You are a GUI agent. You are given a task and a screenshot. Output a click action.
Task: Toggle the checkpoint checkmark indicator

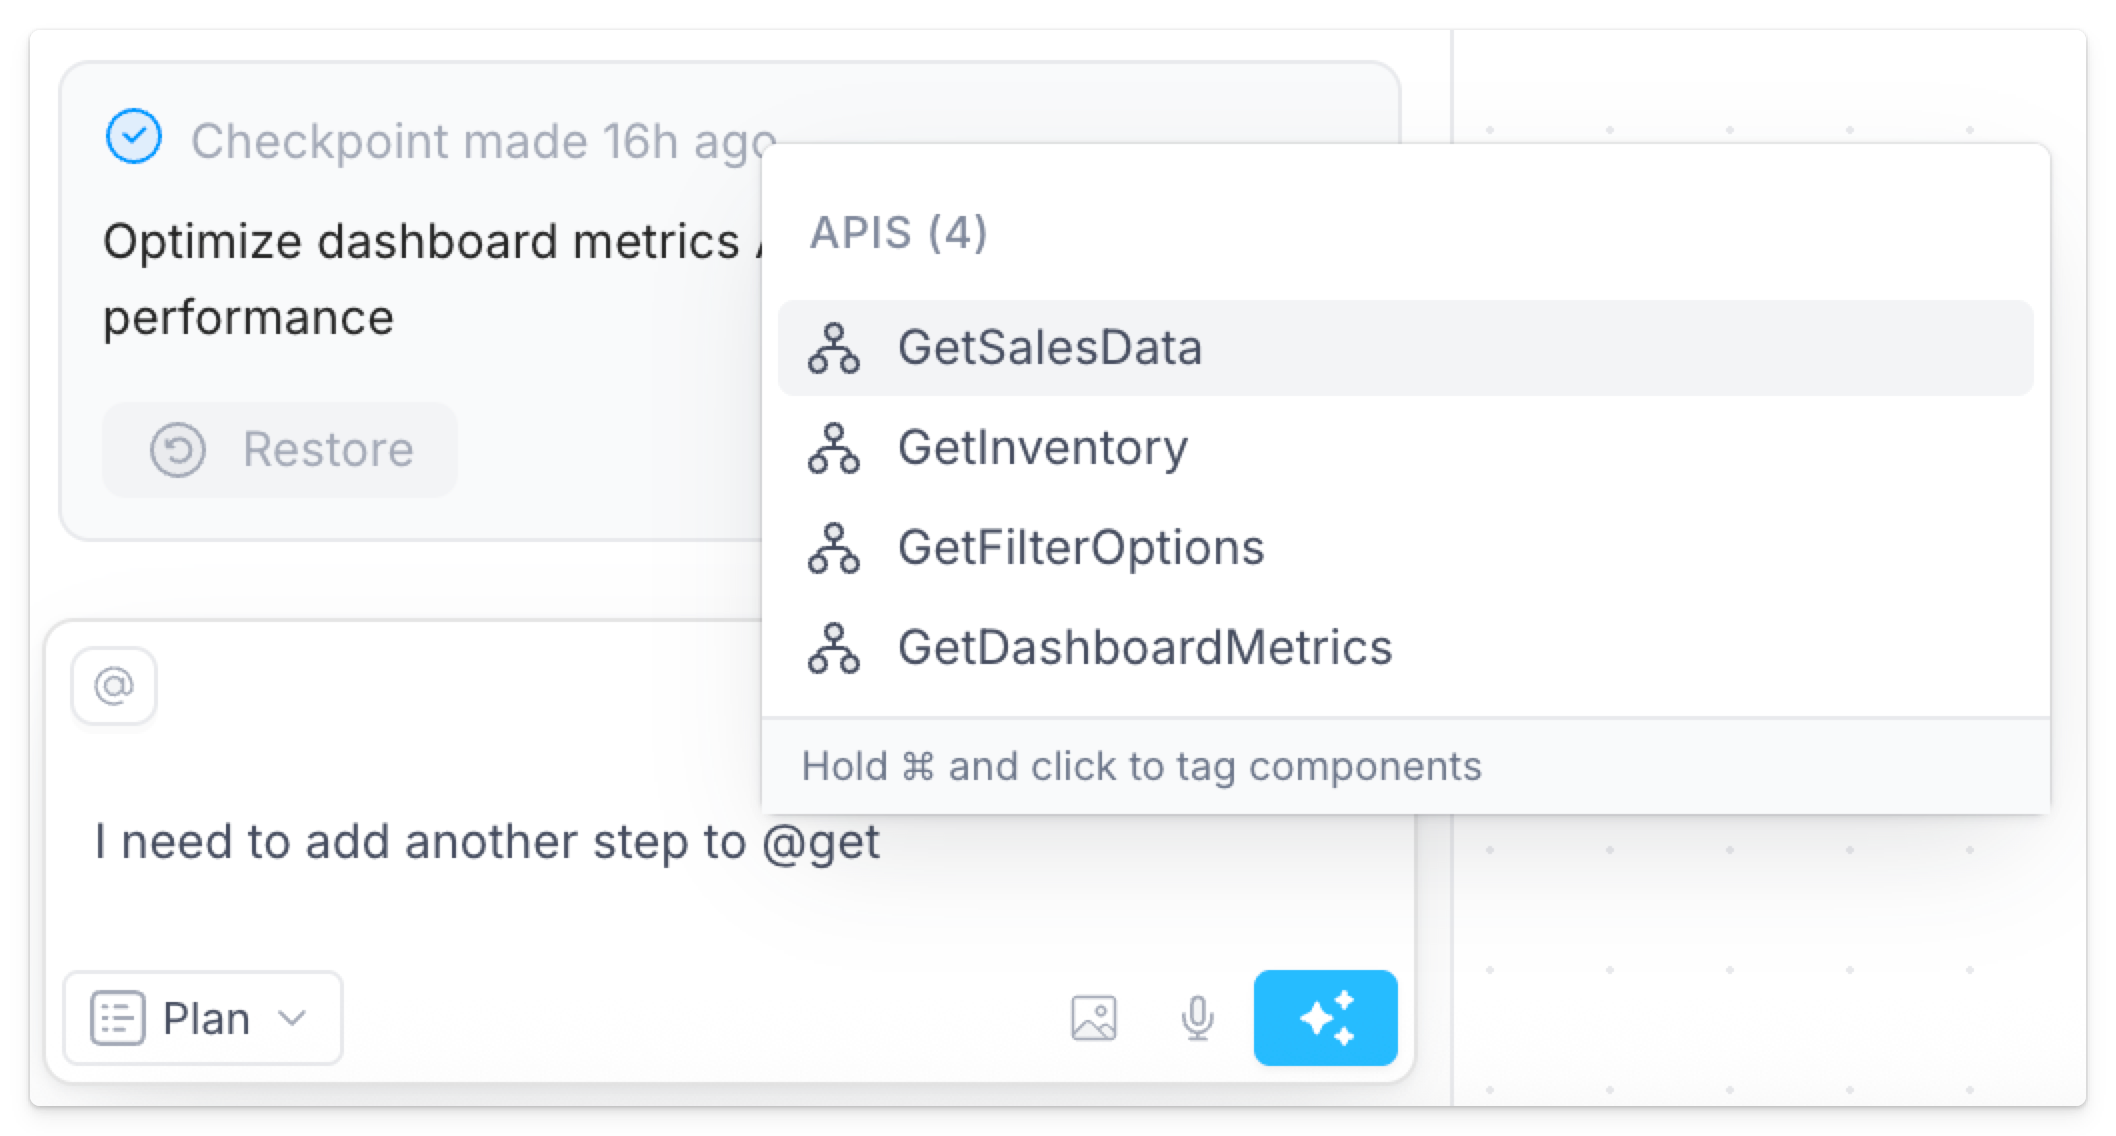(x=135, y=138)
